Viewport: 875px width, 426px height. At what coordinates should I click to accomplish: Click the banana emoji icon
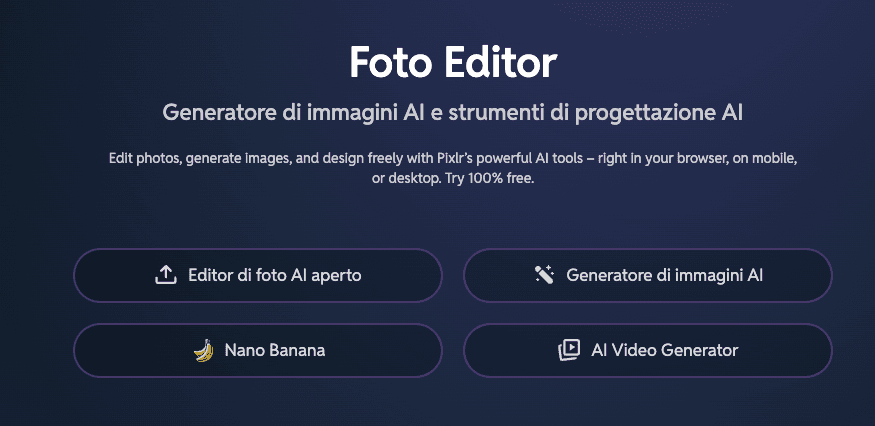203,350
